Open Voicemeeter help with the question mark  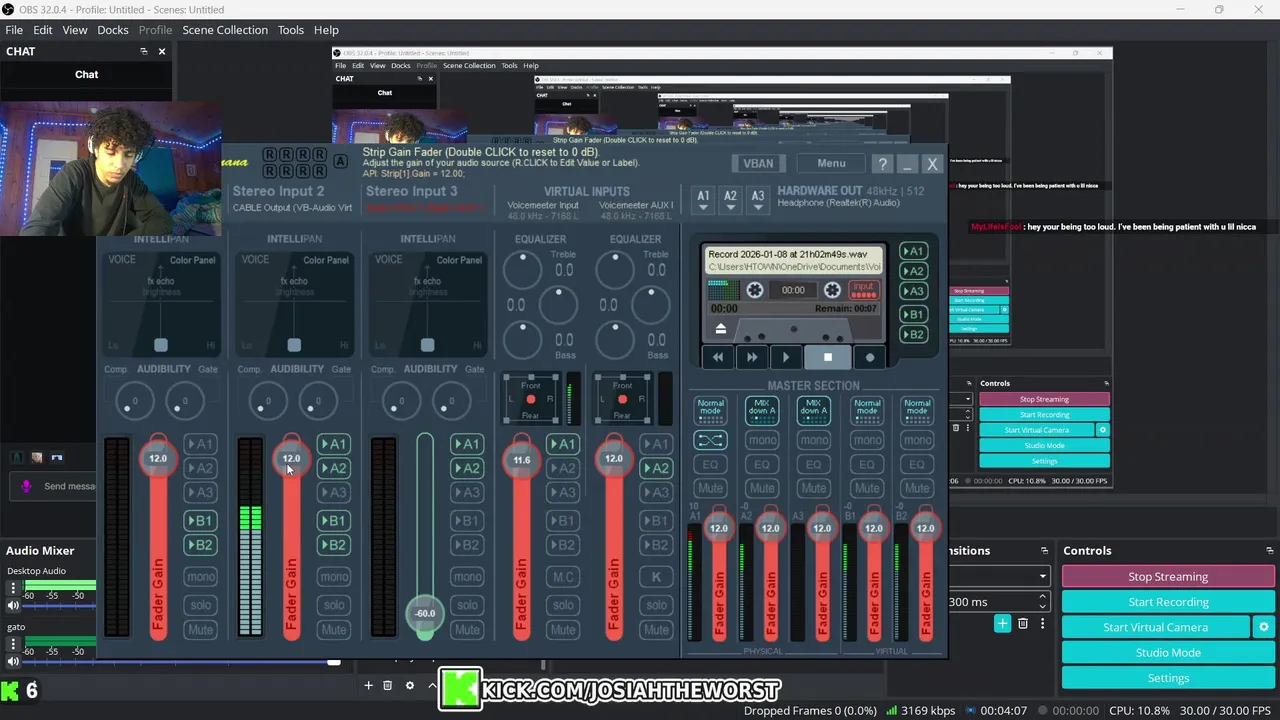pyautogui.click(x=882, y=164)
